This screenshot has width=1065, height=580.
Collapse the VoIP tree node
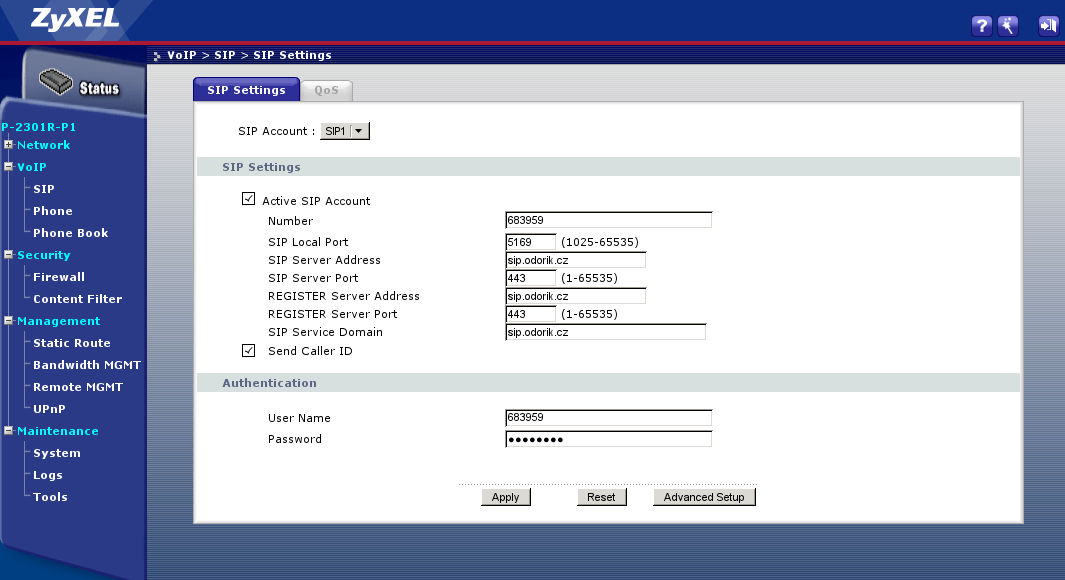click(x=8, y=167)
